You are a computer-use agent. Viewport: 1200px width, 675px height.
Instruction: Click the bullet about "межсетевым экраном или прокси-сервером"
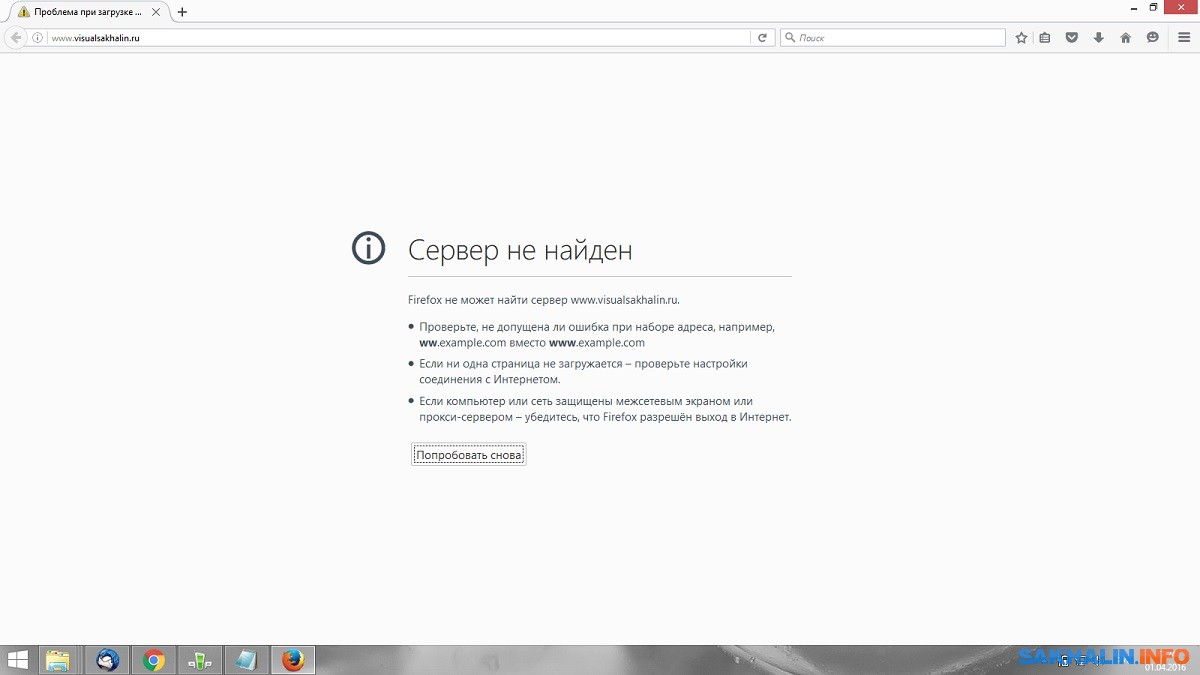(605, 409)
